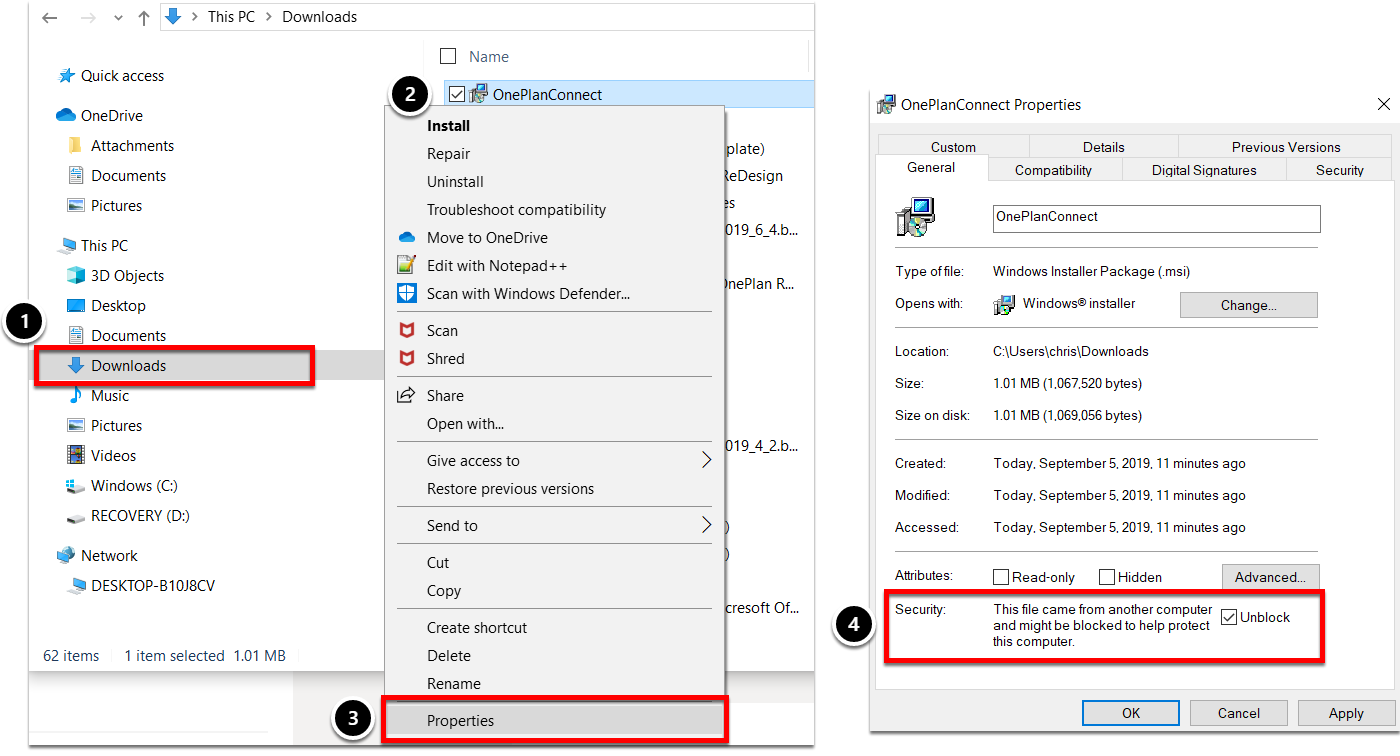Viewport: 1400px width, 756px height.
Task: Select Create shortcut menu entry
Action: 477,628
